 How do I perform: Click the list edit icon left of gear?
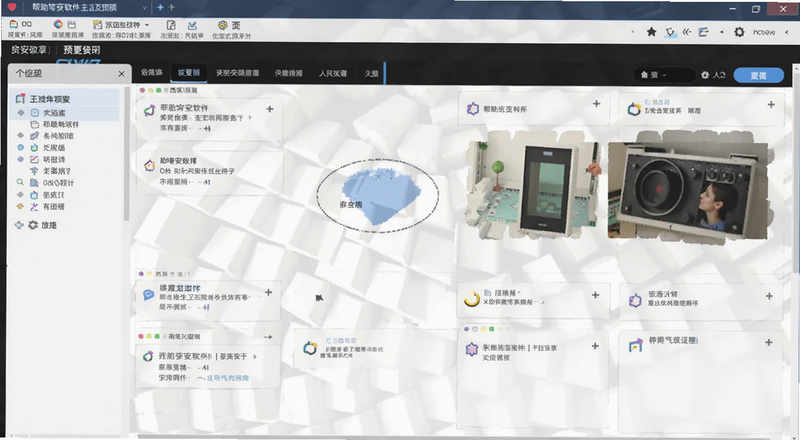[x=704, y=32]
